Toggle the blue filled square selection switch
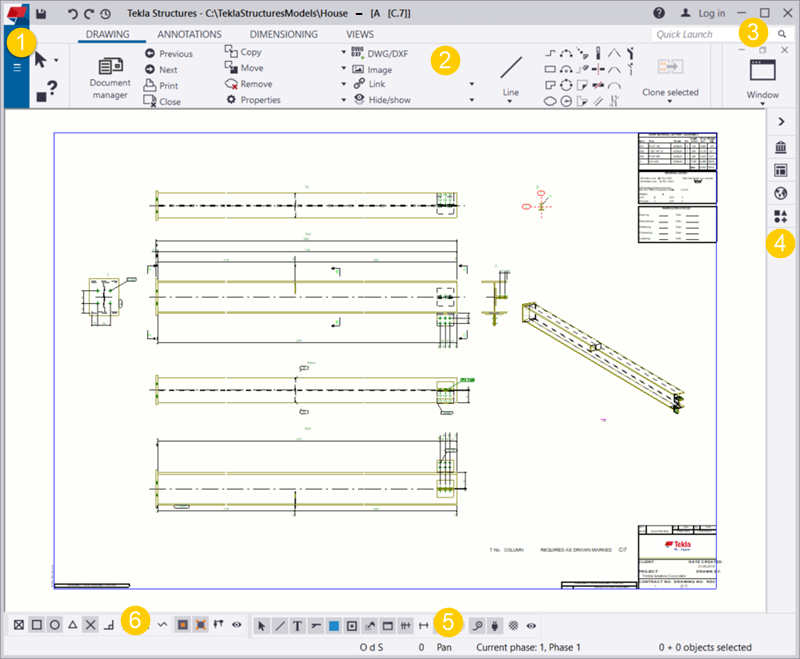 pos(334,625)
